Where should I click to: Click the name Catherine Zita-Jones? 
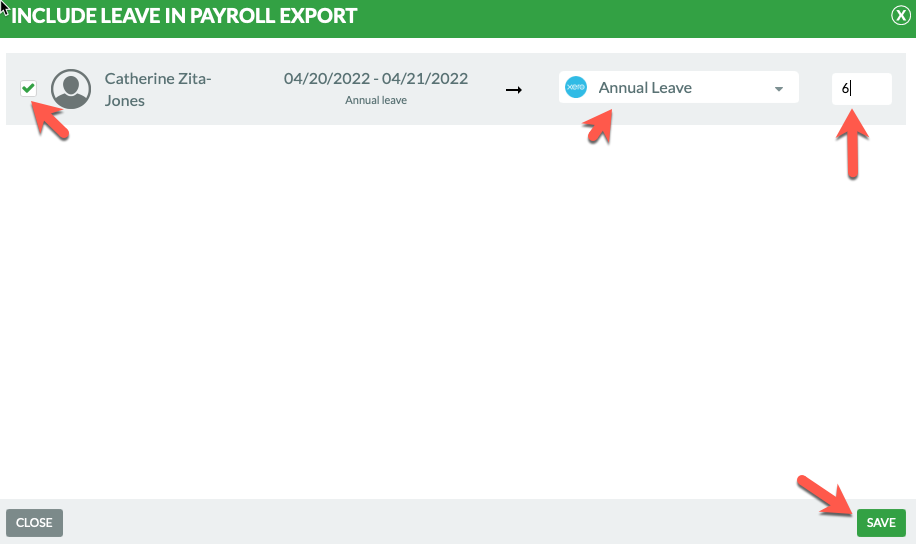pos(158,89)
